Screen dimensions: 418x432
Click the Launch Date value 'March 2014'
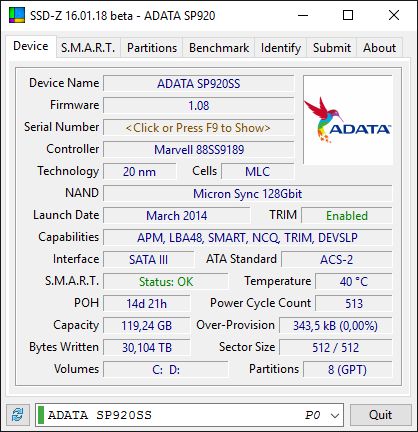tap(176, 216)
